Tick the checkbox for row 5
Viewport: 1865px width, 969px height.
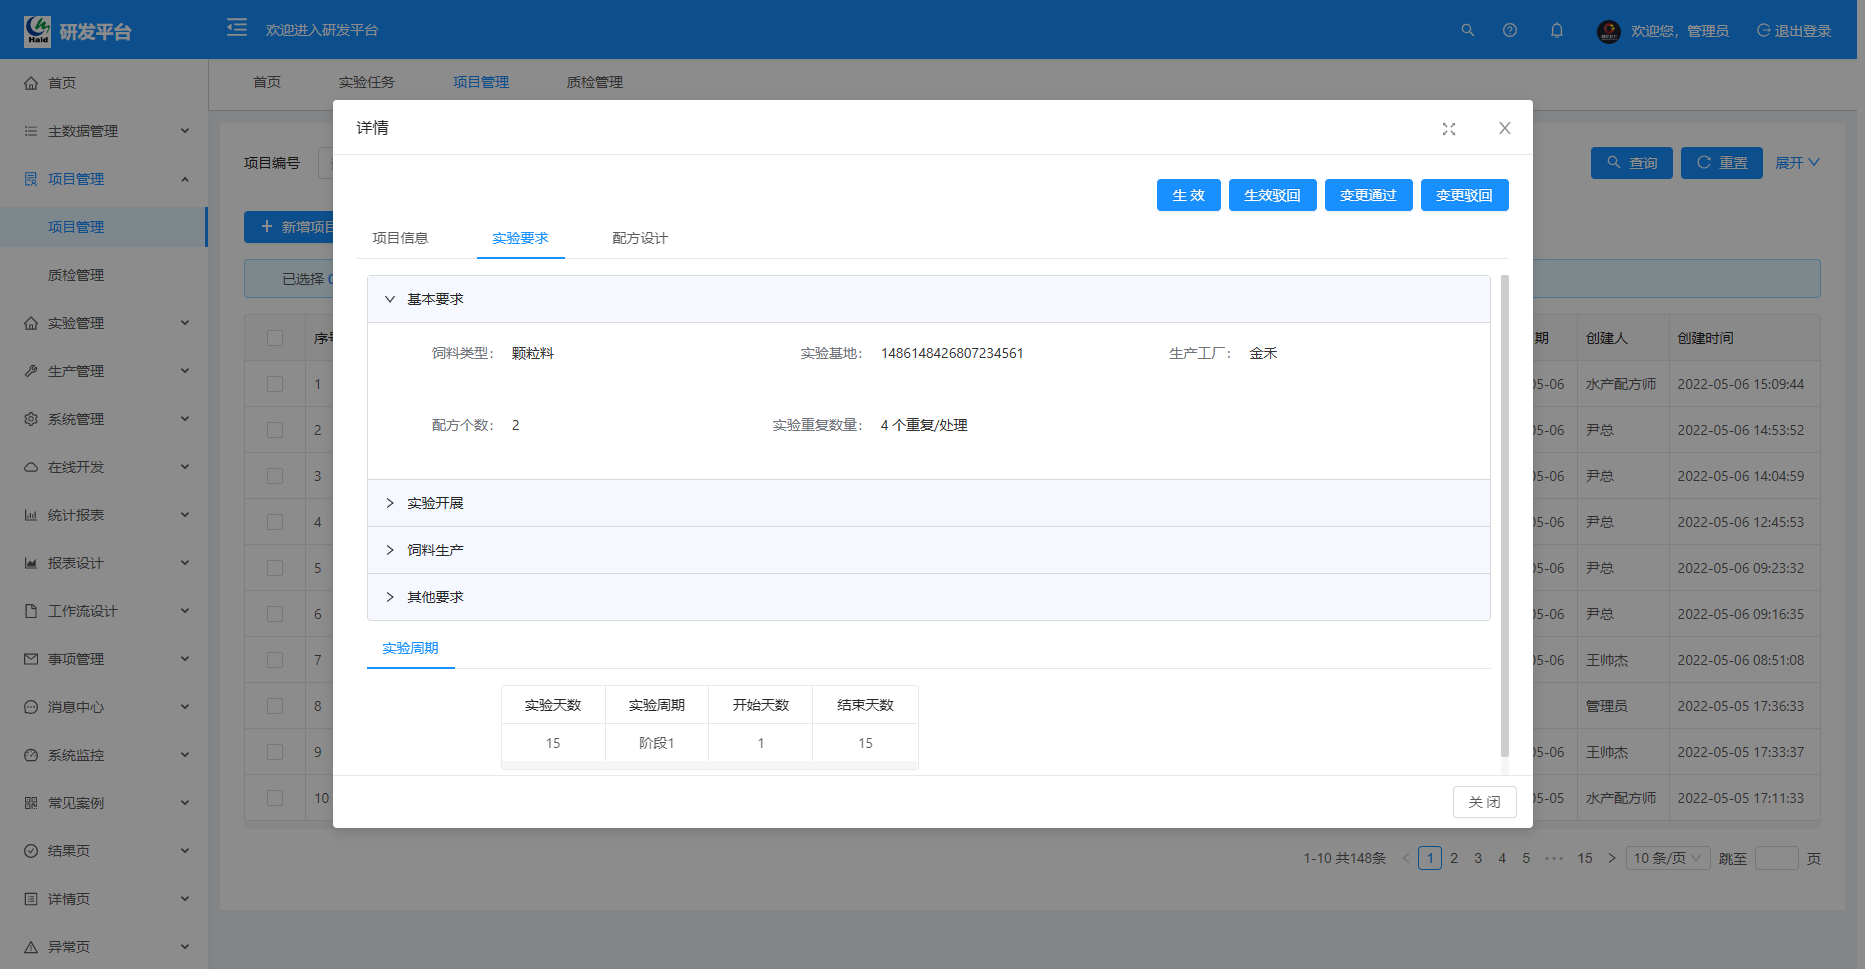click(275, 568)
